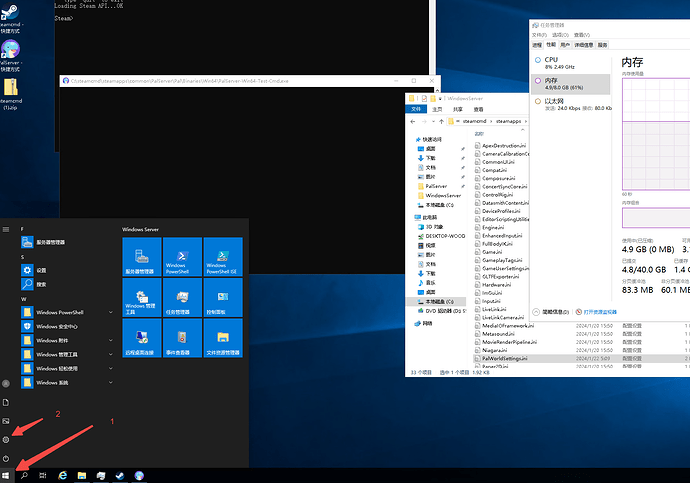Open the PalServer shortcut on the desktop
Image resolution: width=690 pixels, height=483 pixels.
pos(11,55)
